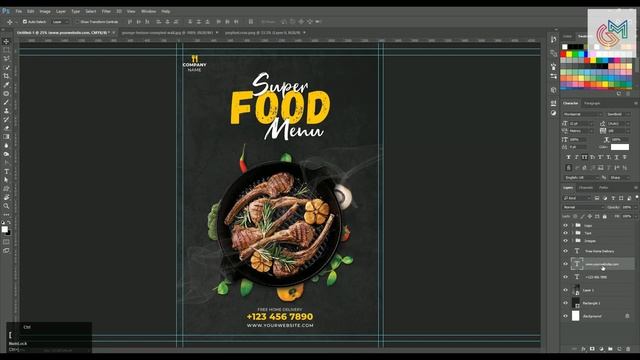Open the History panel icon in dock
Image resolution: width=640 pixels, height=360 pixels.
(x=553, y=39)
